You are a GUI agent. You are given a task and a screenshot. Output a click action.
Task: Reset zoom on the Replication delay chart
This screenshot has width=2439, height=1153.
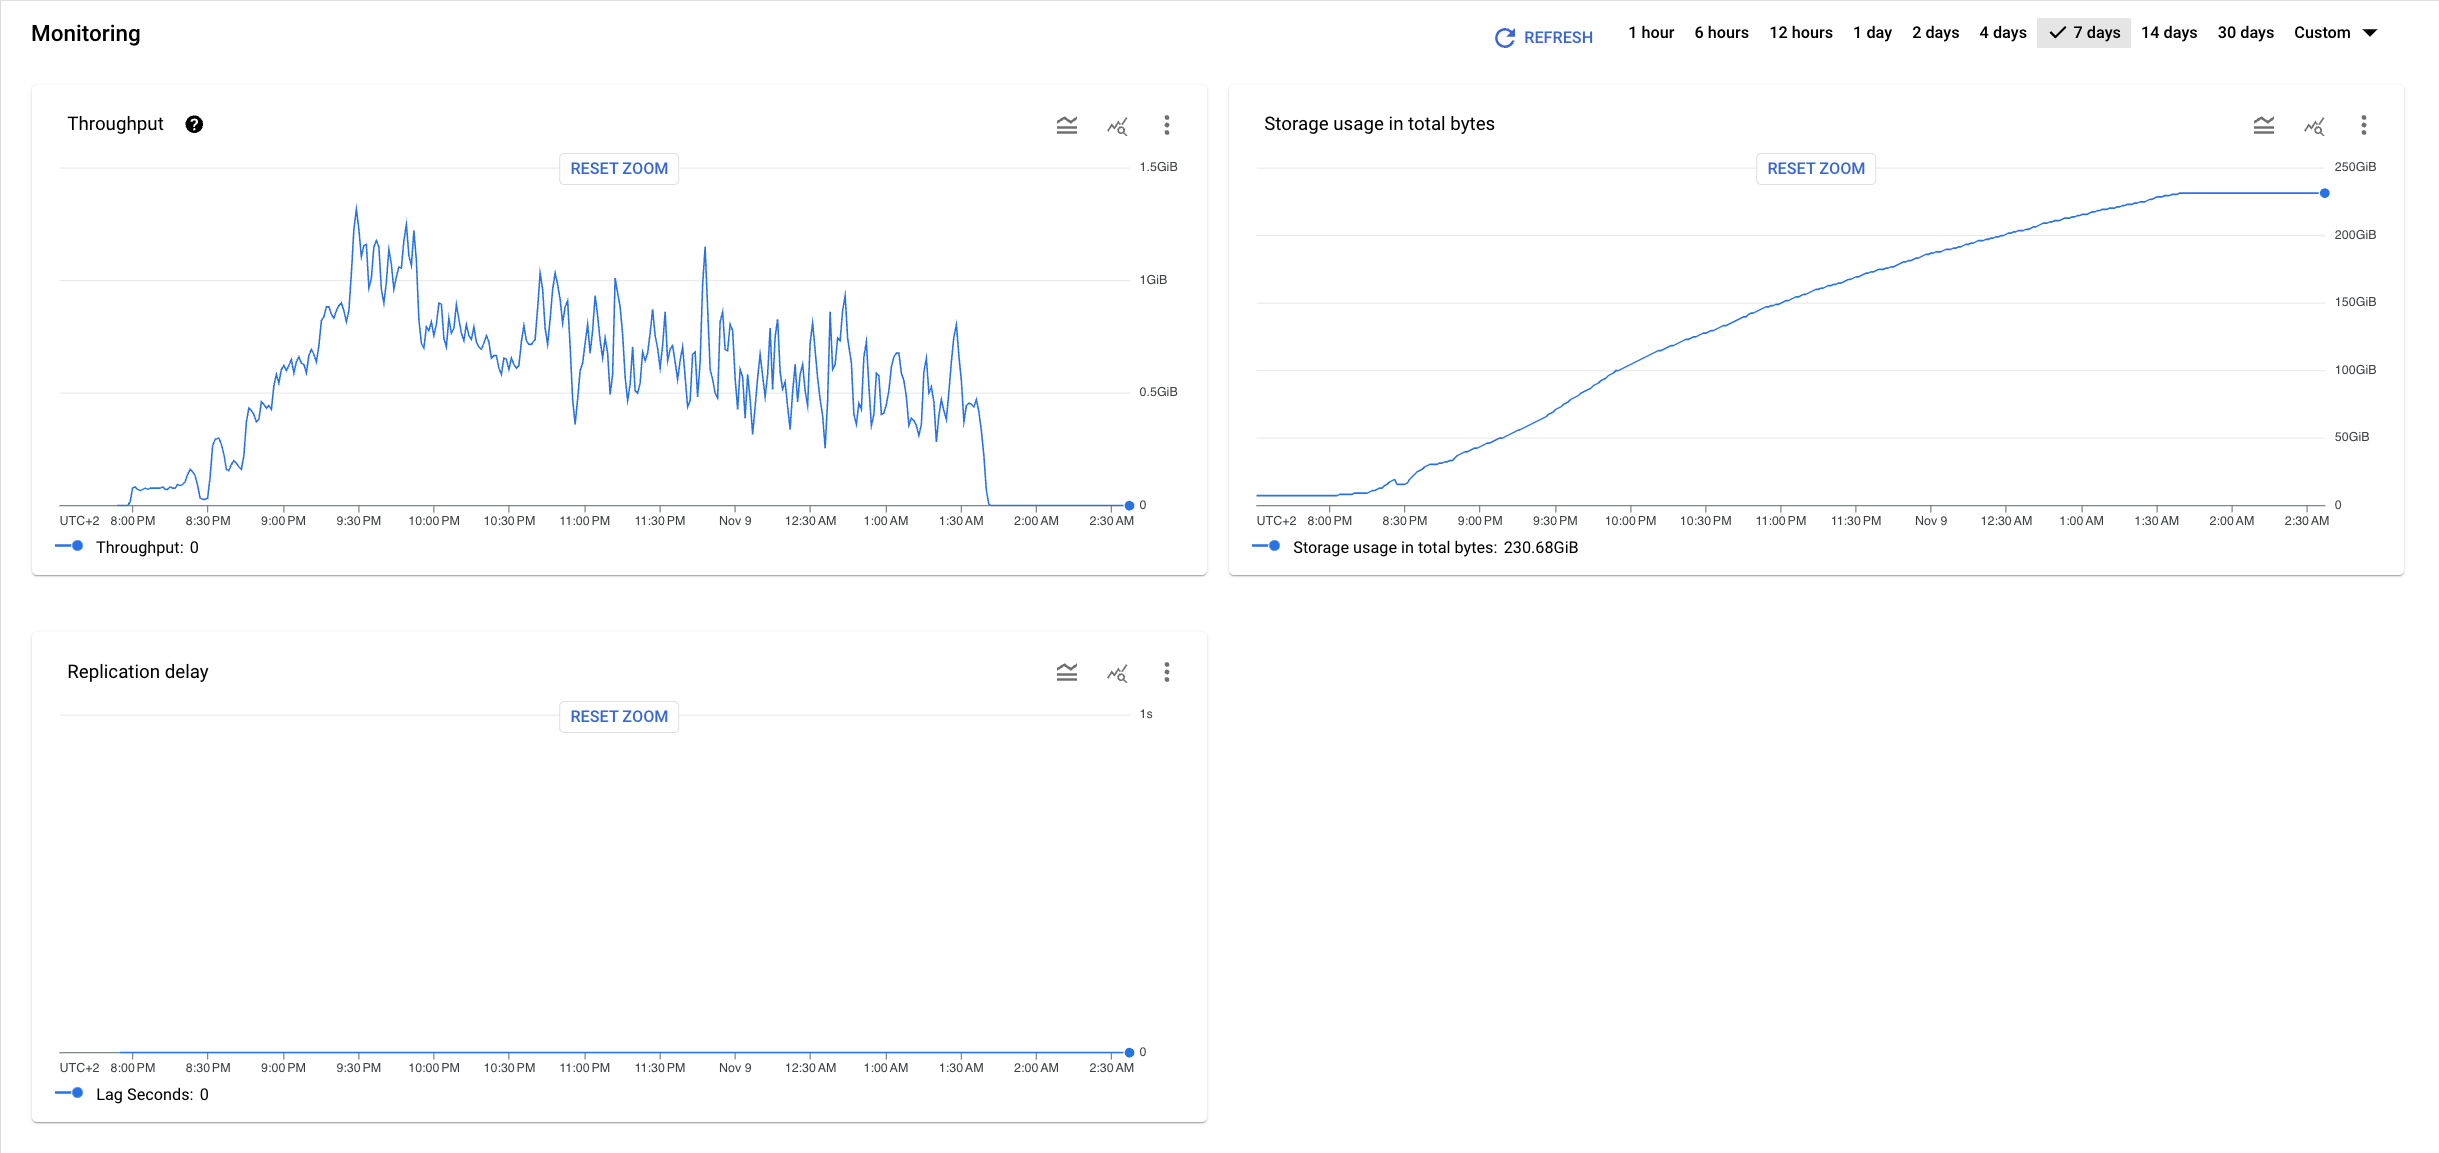point(618,716)
